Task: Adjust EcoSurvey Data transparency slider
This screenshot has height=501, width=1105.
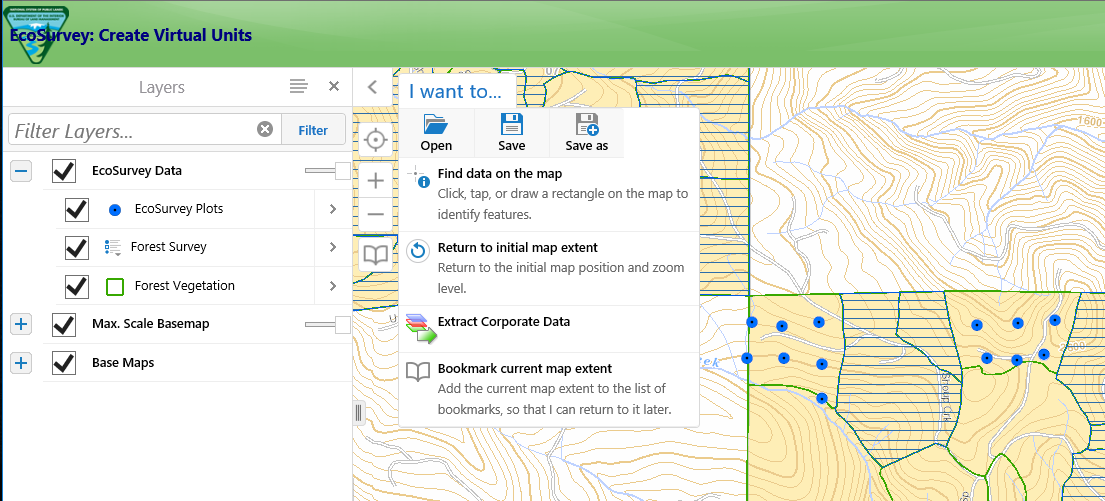Action: (342, 171)
